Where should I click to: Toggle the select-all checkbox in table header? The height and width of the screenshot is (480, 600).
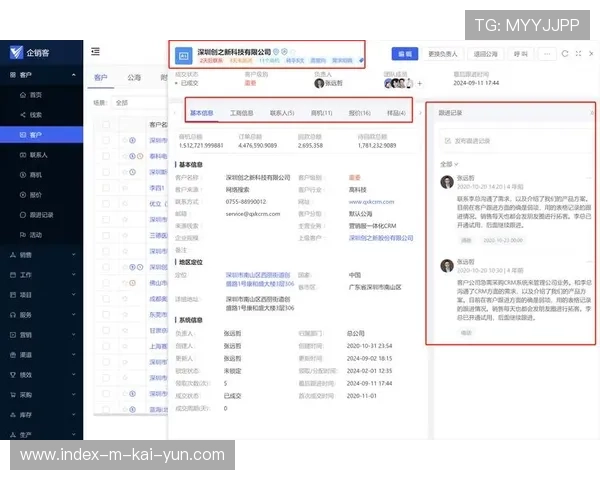pos(106,124)
